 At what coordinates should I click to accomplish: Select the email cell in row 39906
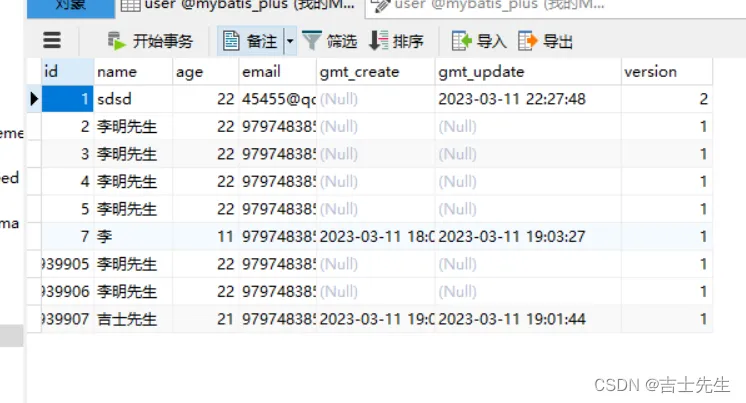click(277, 292)
